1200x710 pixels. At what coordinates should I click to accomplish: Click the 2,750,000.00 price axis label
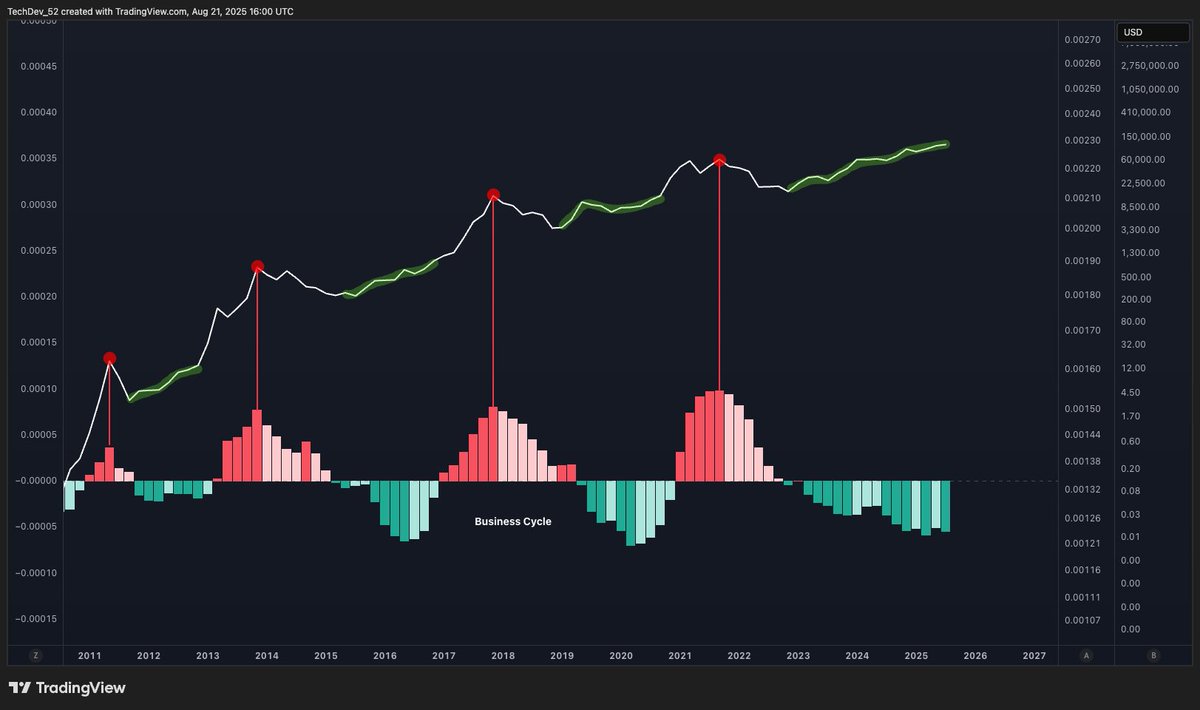1152,65
